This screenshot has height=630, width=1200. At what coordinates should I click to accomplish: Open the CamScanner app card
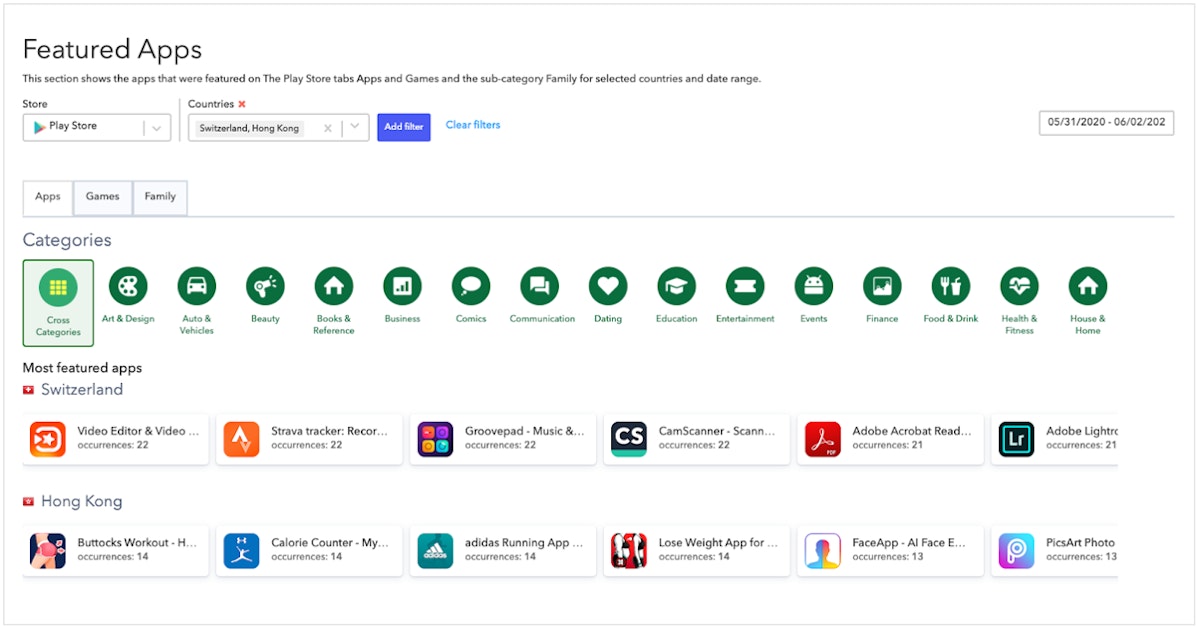[696, 438]
